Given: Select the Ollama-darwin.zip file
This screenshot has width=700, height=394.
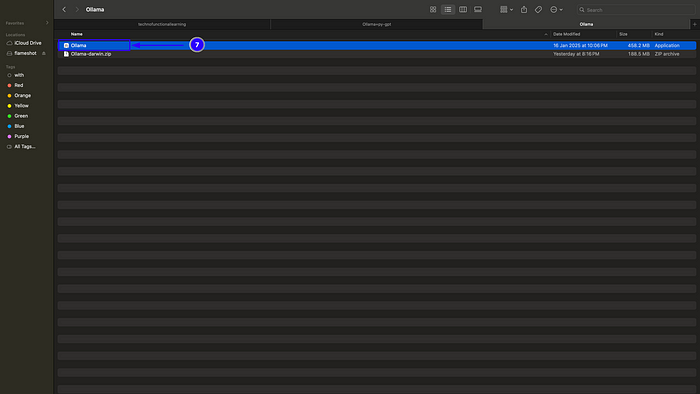Looking at the screenshot, I should click(x=91, y=54).
